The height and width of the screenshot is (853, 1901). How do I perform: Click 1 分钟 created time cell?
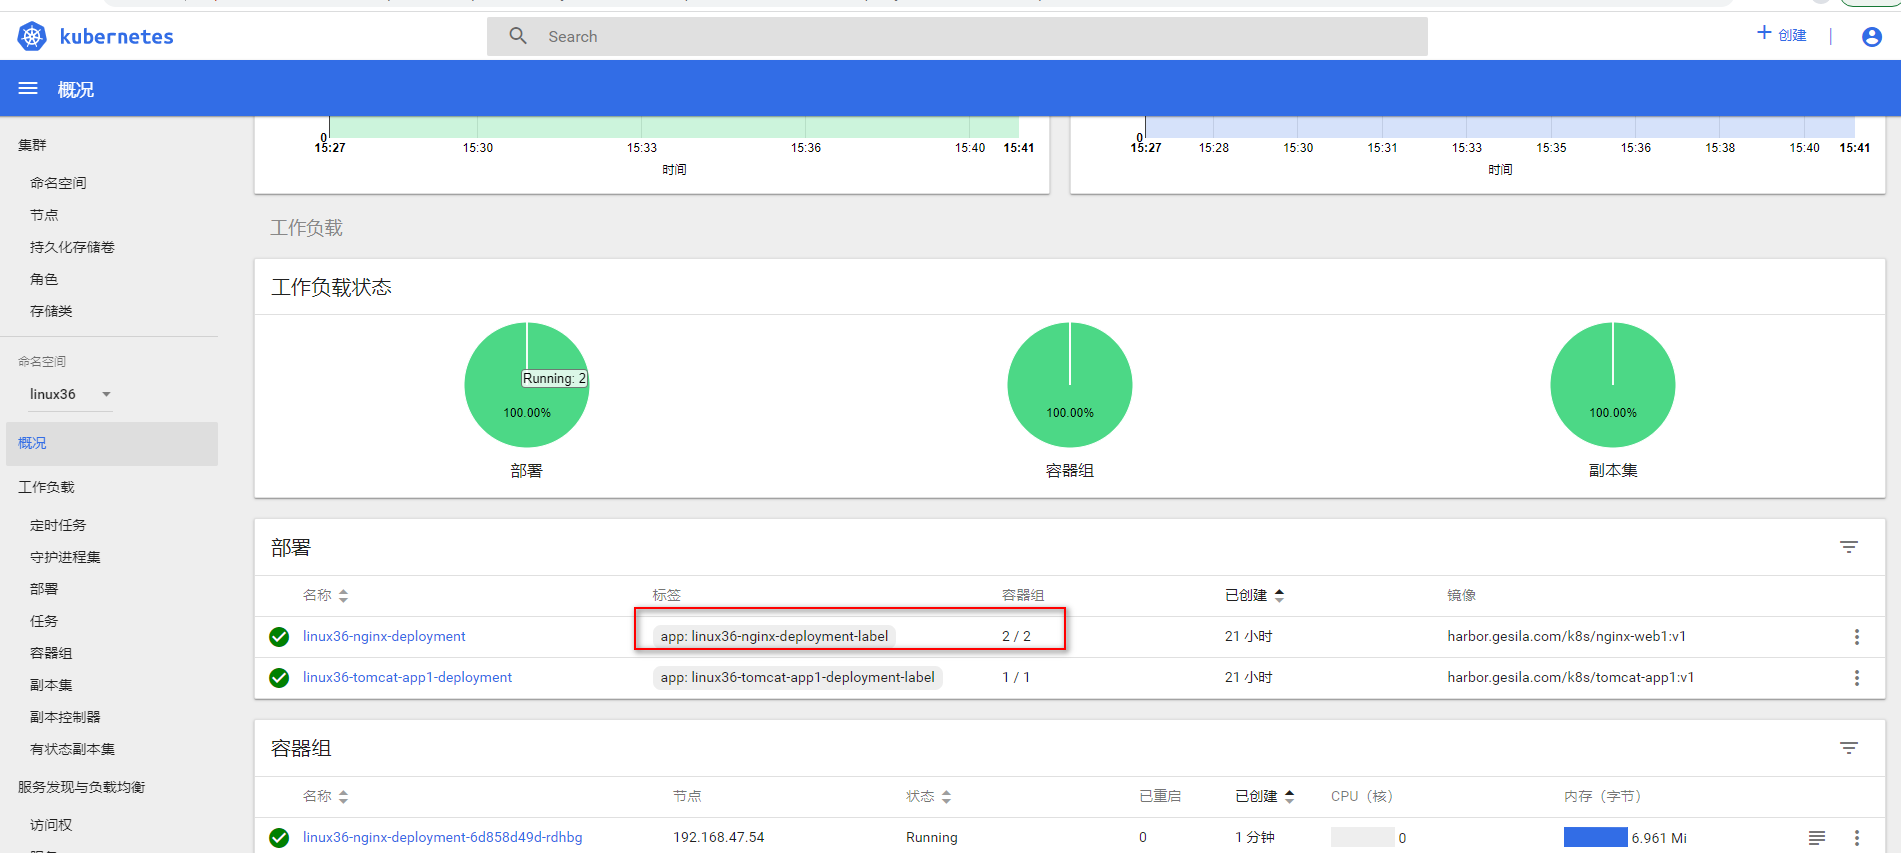click(1254, 837)
